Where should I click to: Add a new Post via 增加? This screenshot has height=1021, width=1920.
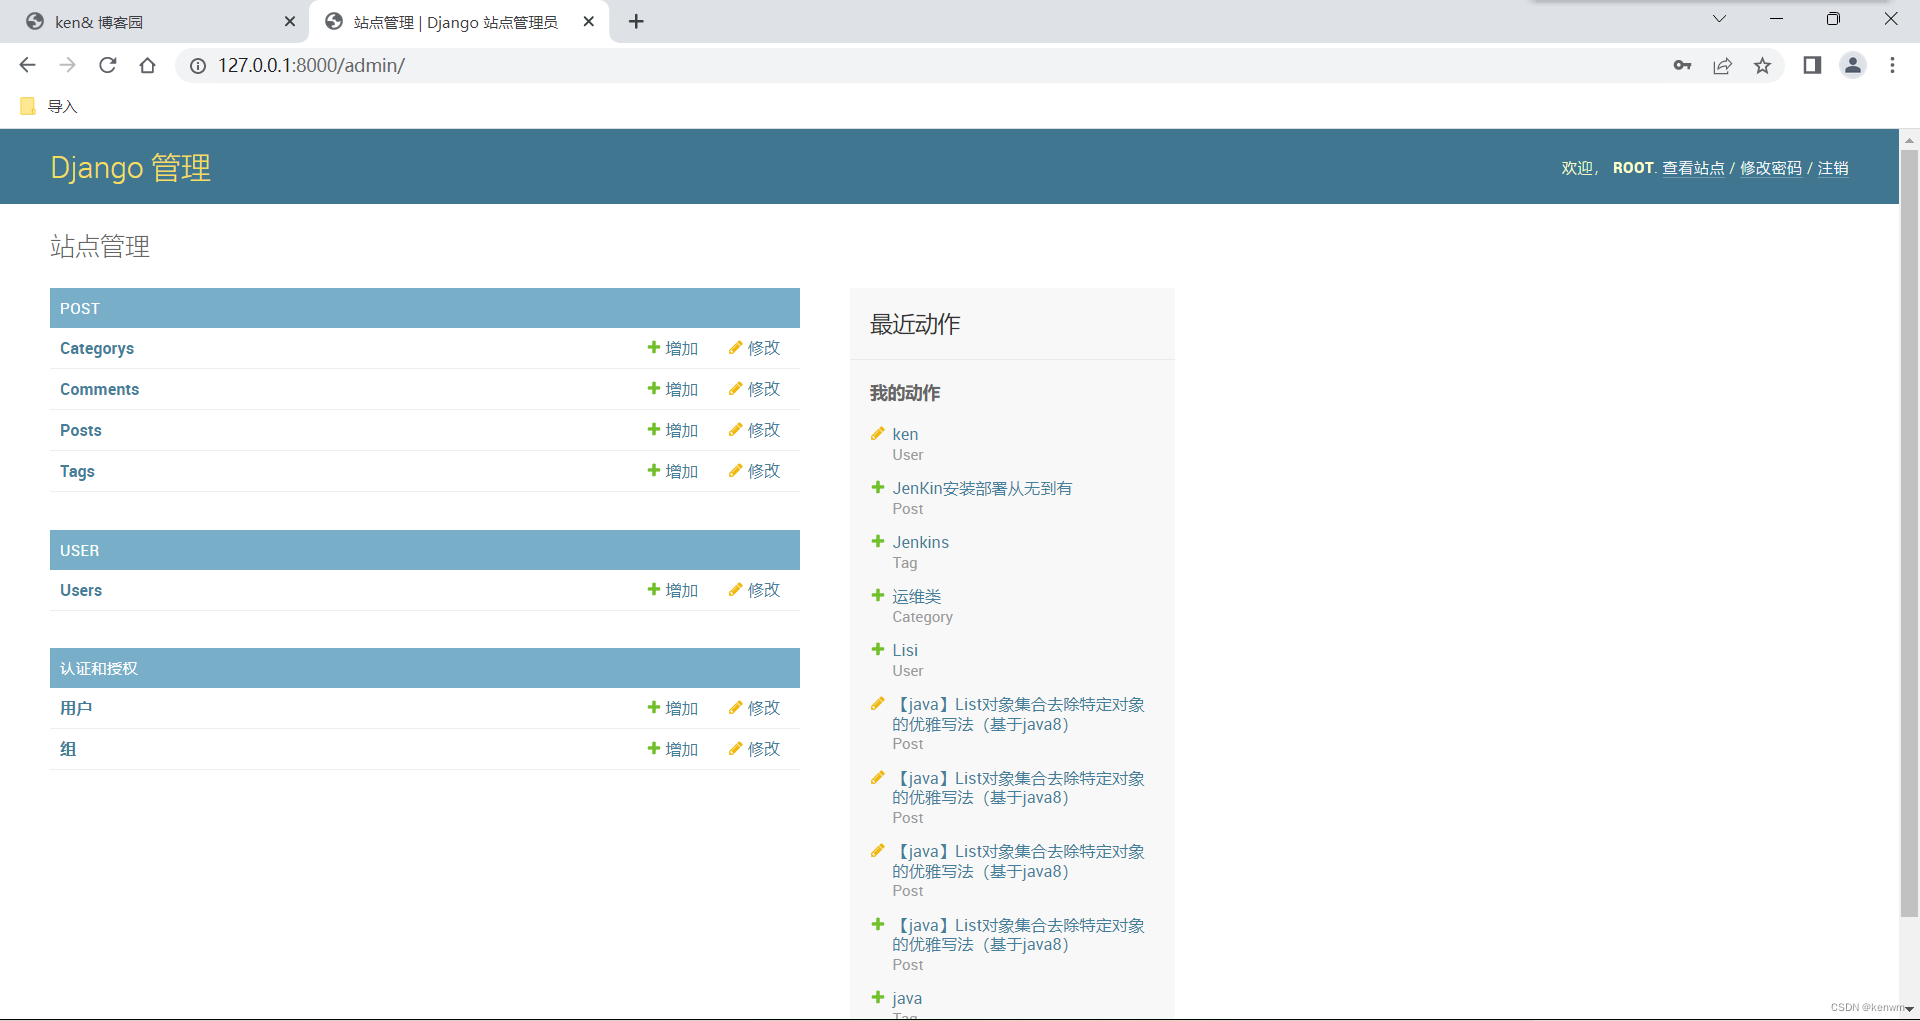coord(673,430)
